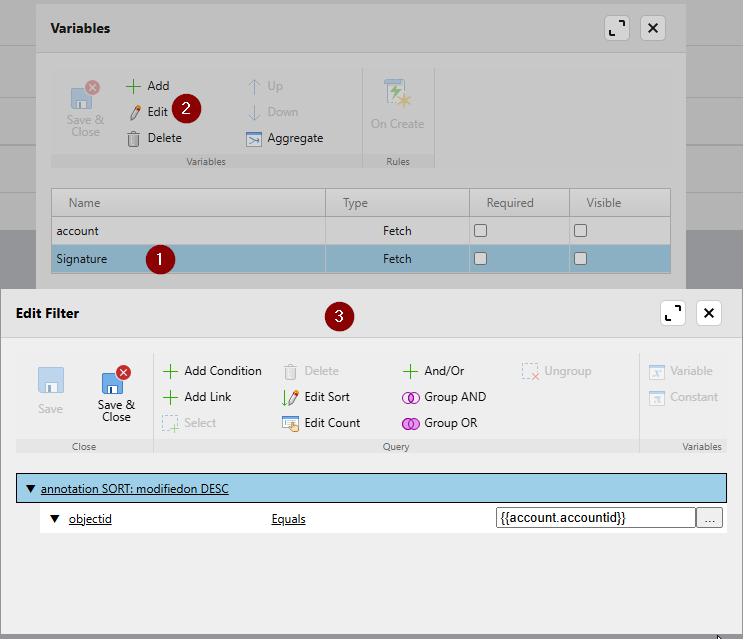Image resolution: width=743 pixels, height=639 pixels.
Task: Toggle Required checkbox for Signature row
Action: point(480,259)
